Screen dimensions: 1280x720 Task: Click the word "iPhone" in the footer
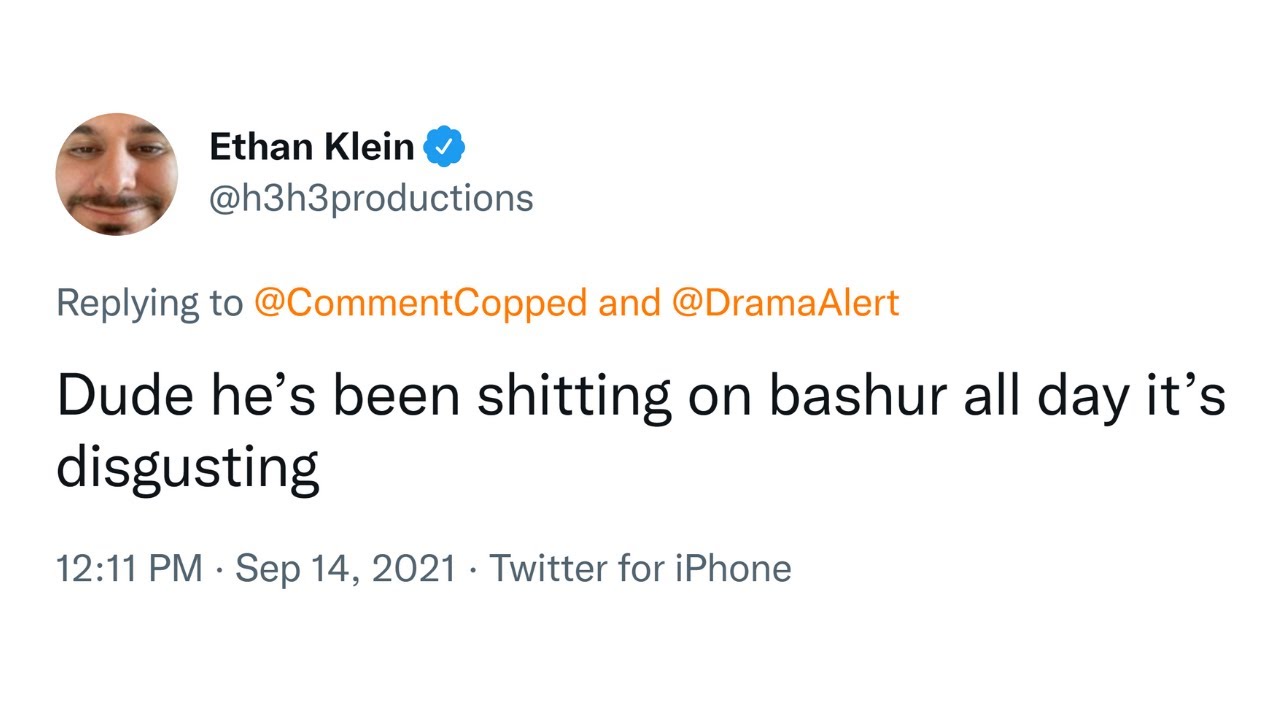pos(733,568)
